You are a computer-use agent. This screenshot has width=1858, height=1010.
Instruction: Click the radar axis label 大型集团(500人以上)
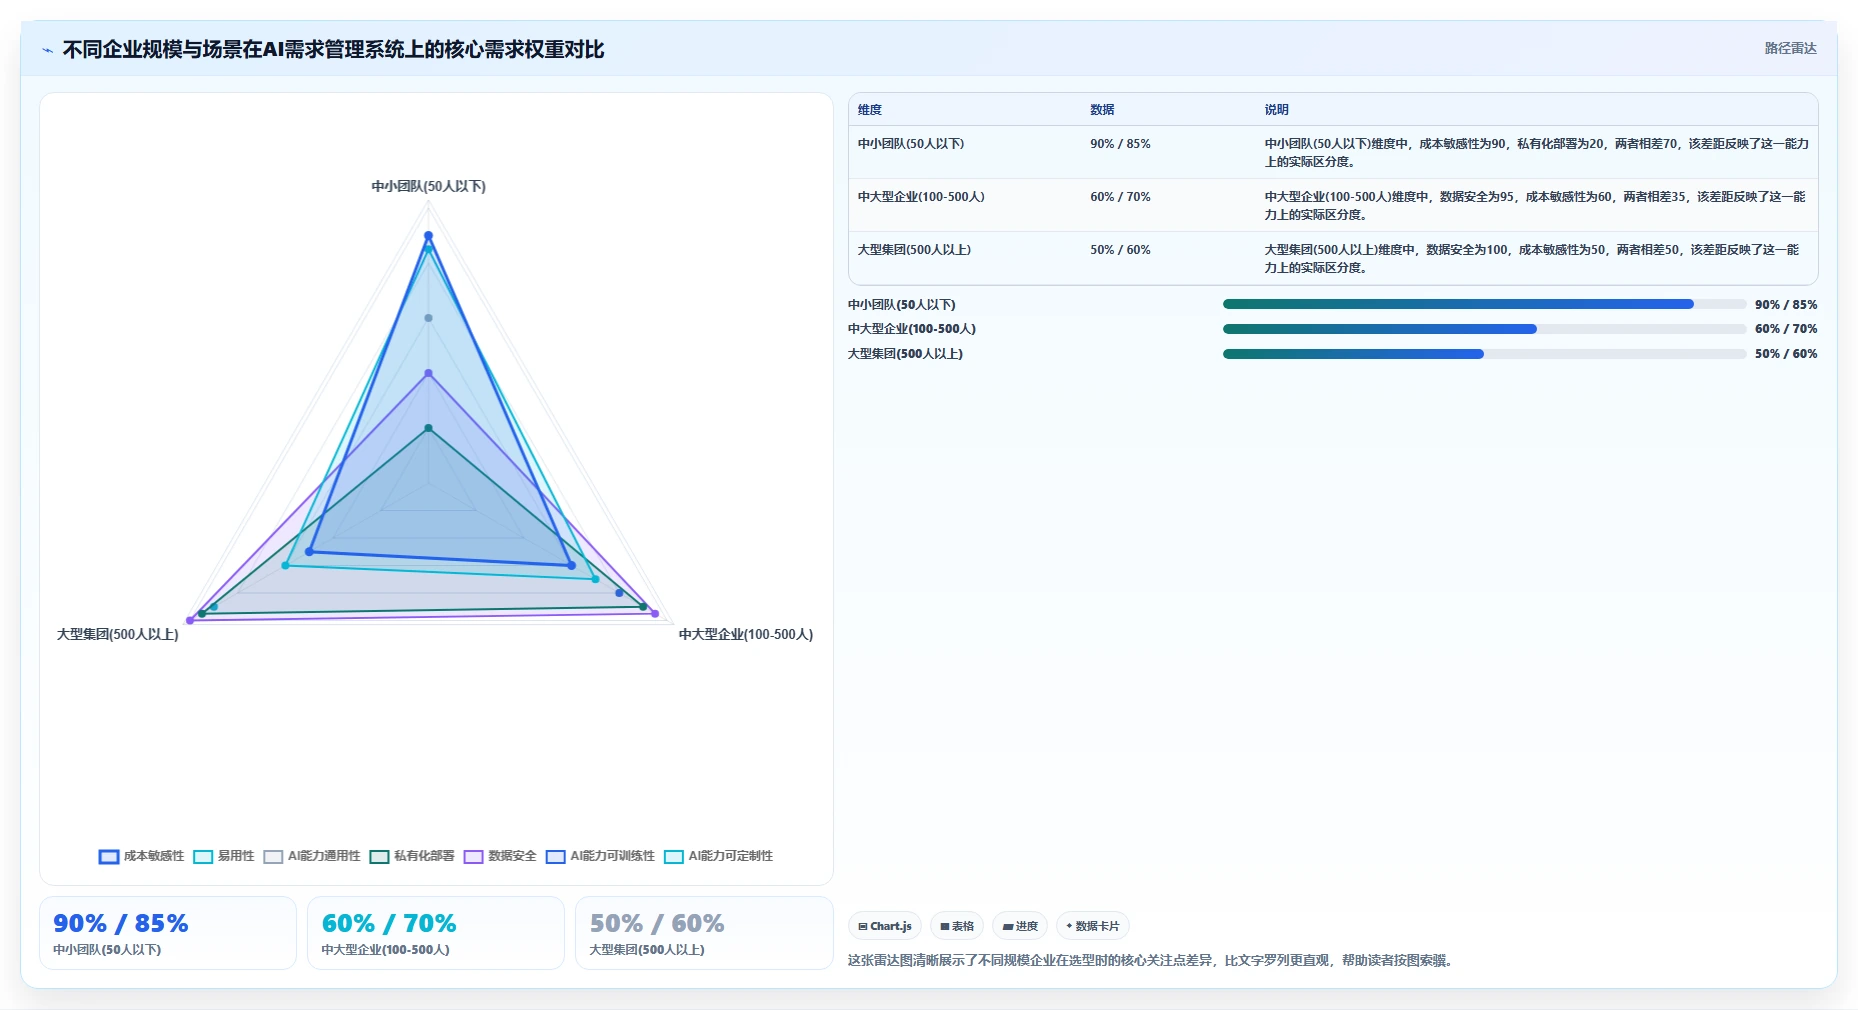coord(117,634)
